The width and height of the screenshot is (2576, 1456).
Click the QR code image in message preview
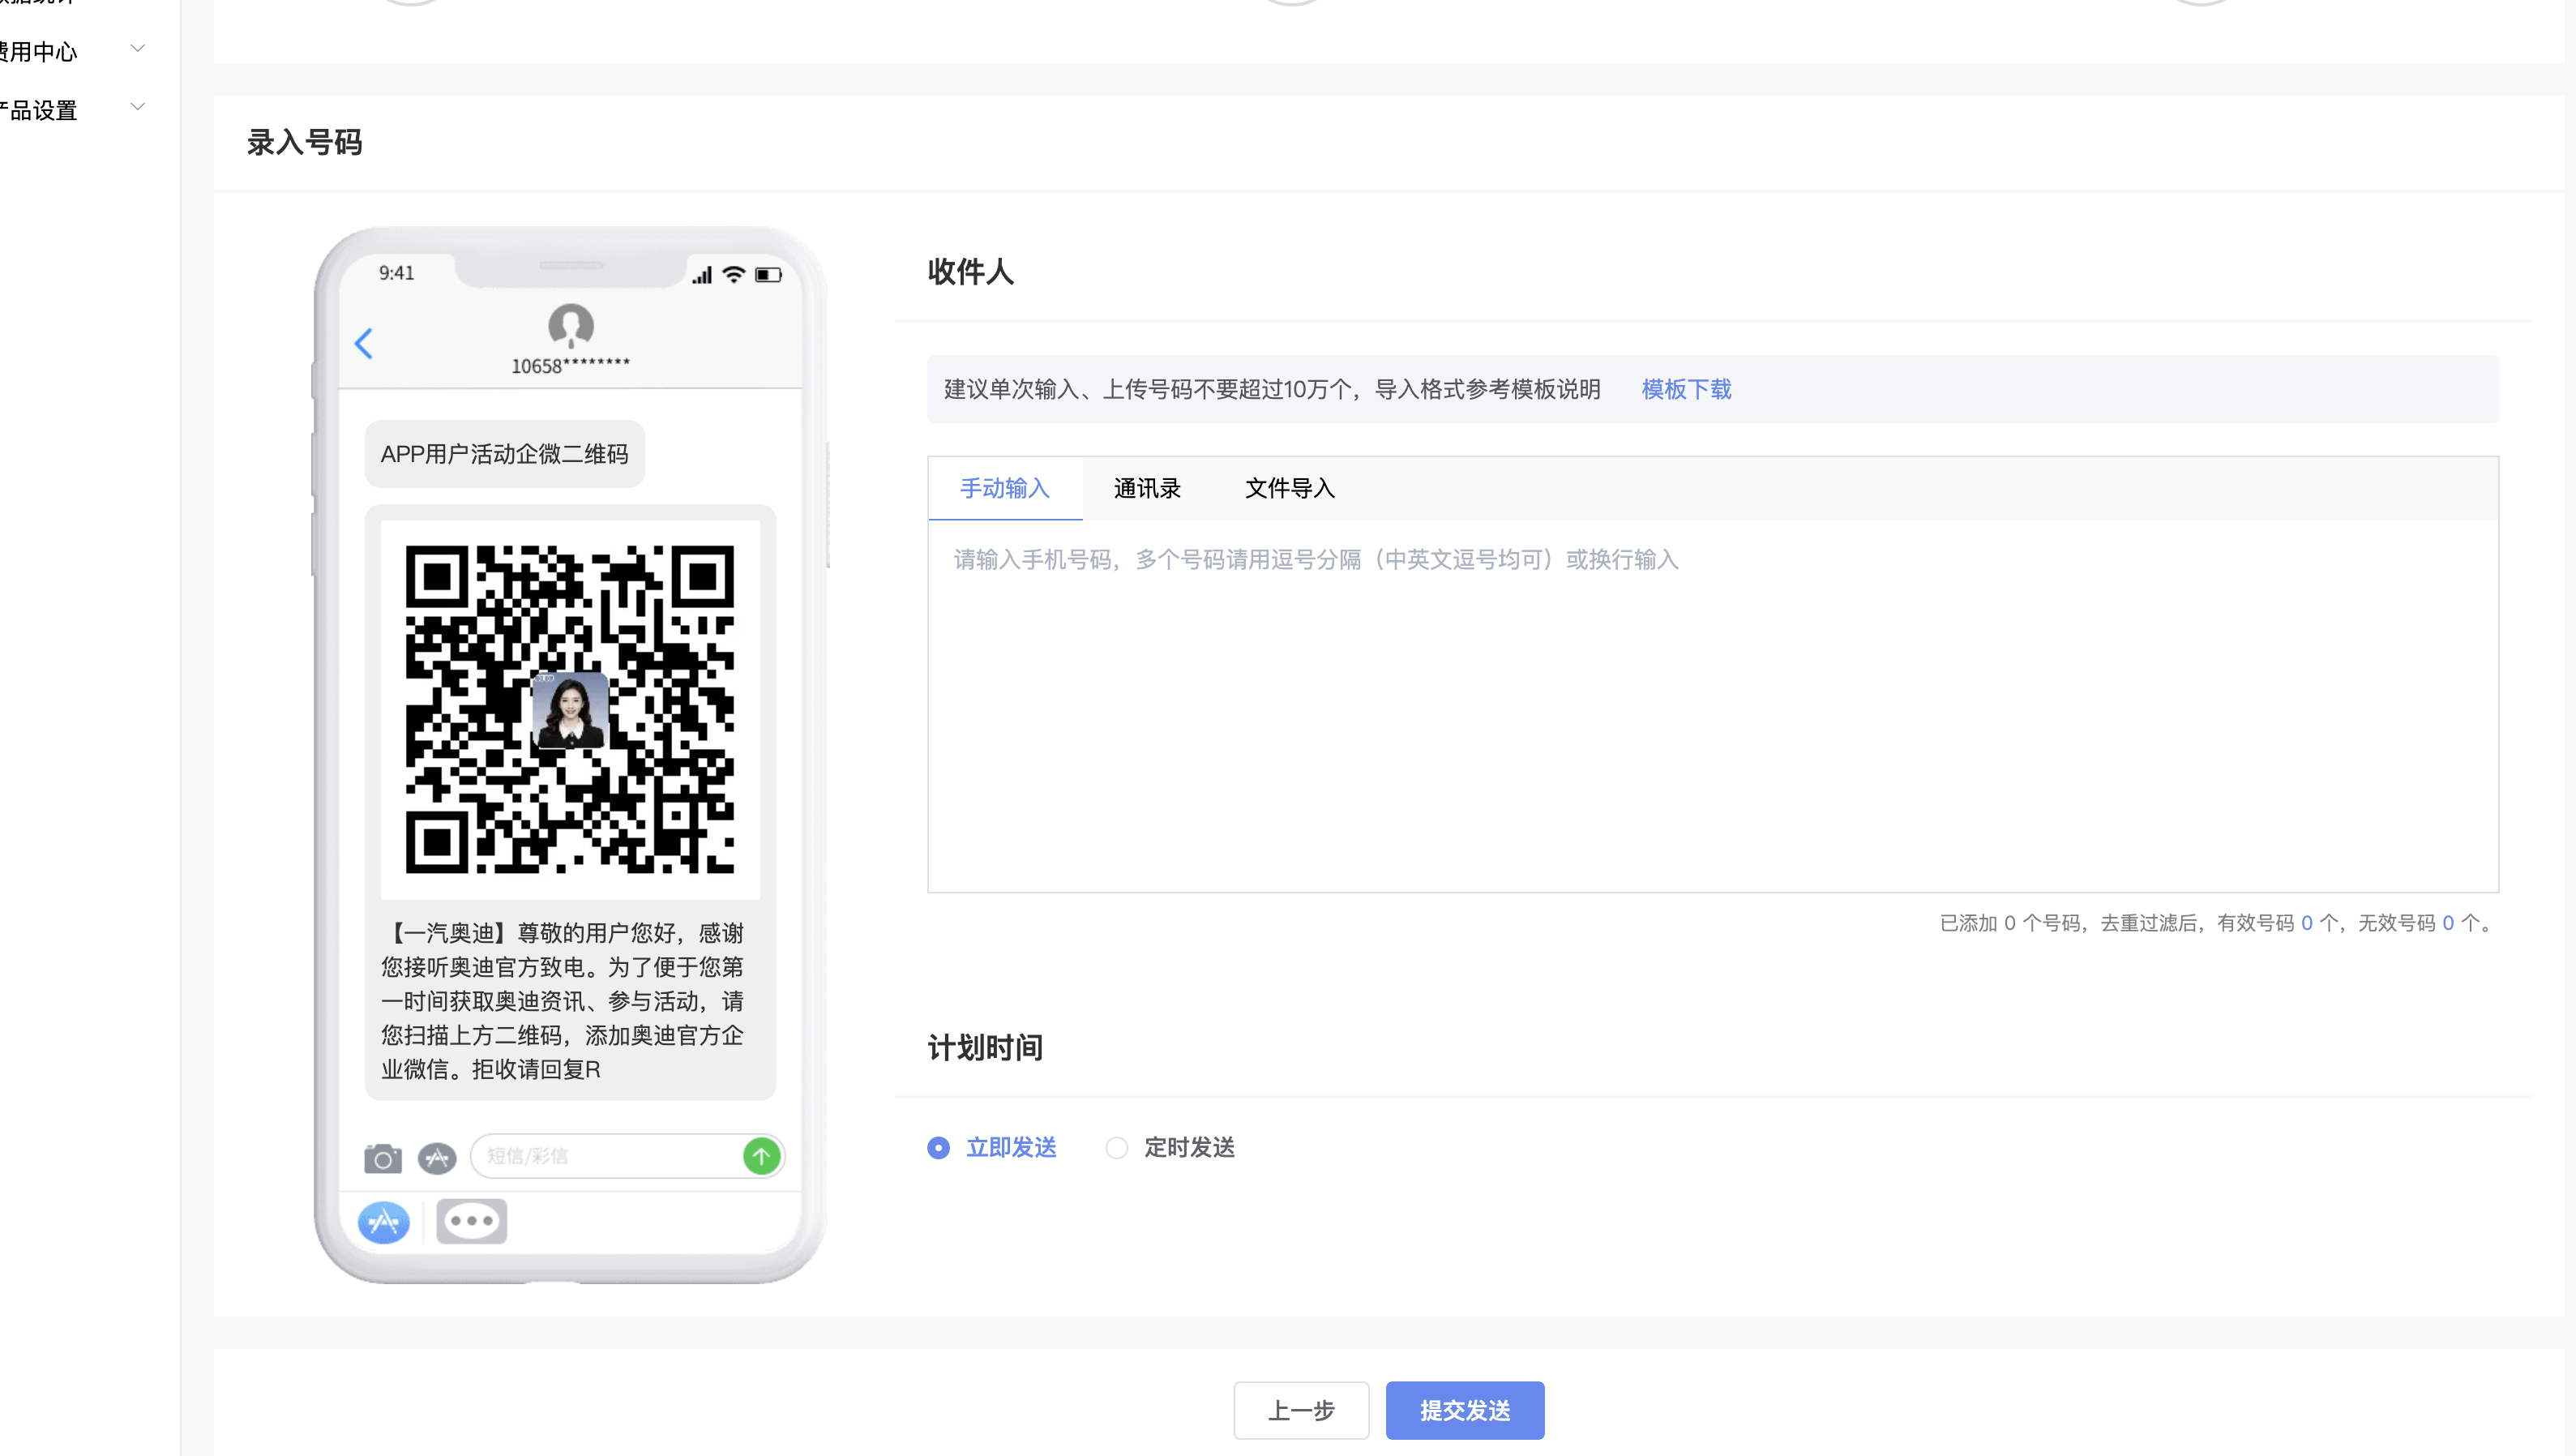tap(570, 709)
